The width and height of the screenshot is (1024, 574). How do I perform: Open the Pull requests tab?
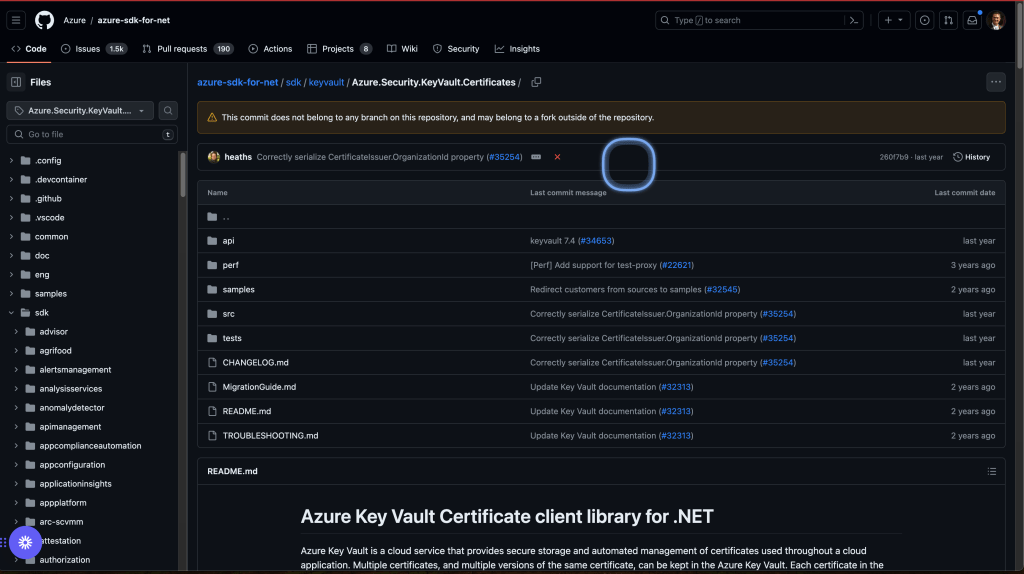coord(187,49)
